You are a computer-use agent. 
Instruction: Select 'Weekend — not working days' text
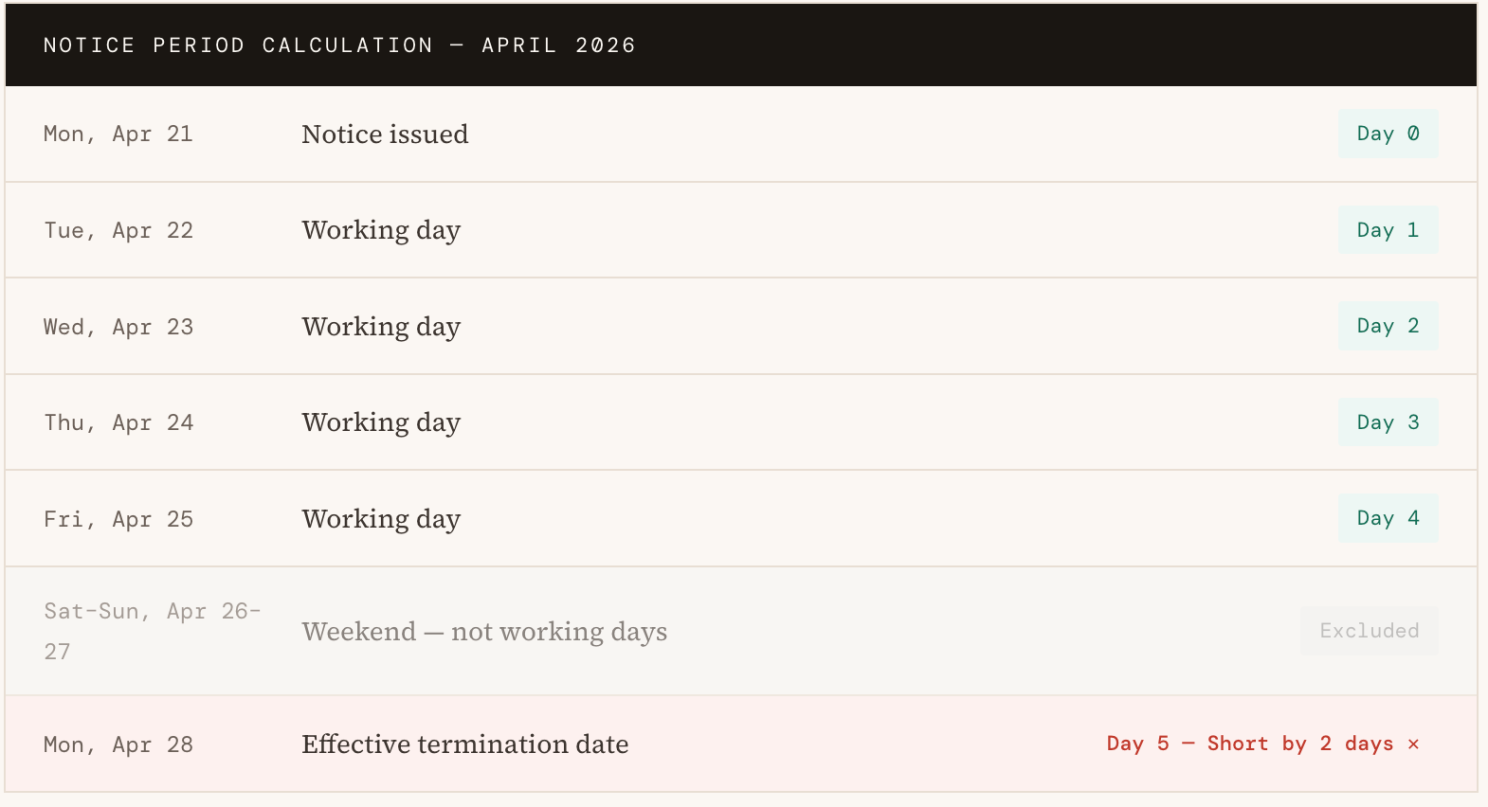click(484, 632)
